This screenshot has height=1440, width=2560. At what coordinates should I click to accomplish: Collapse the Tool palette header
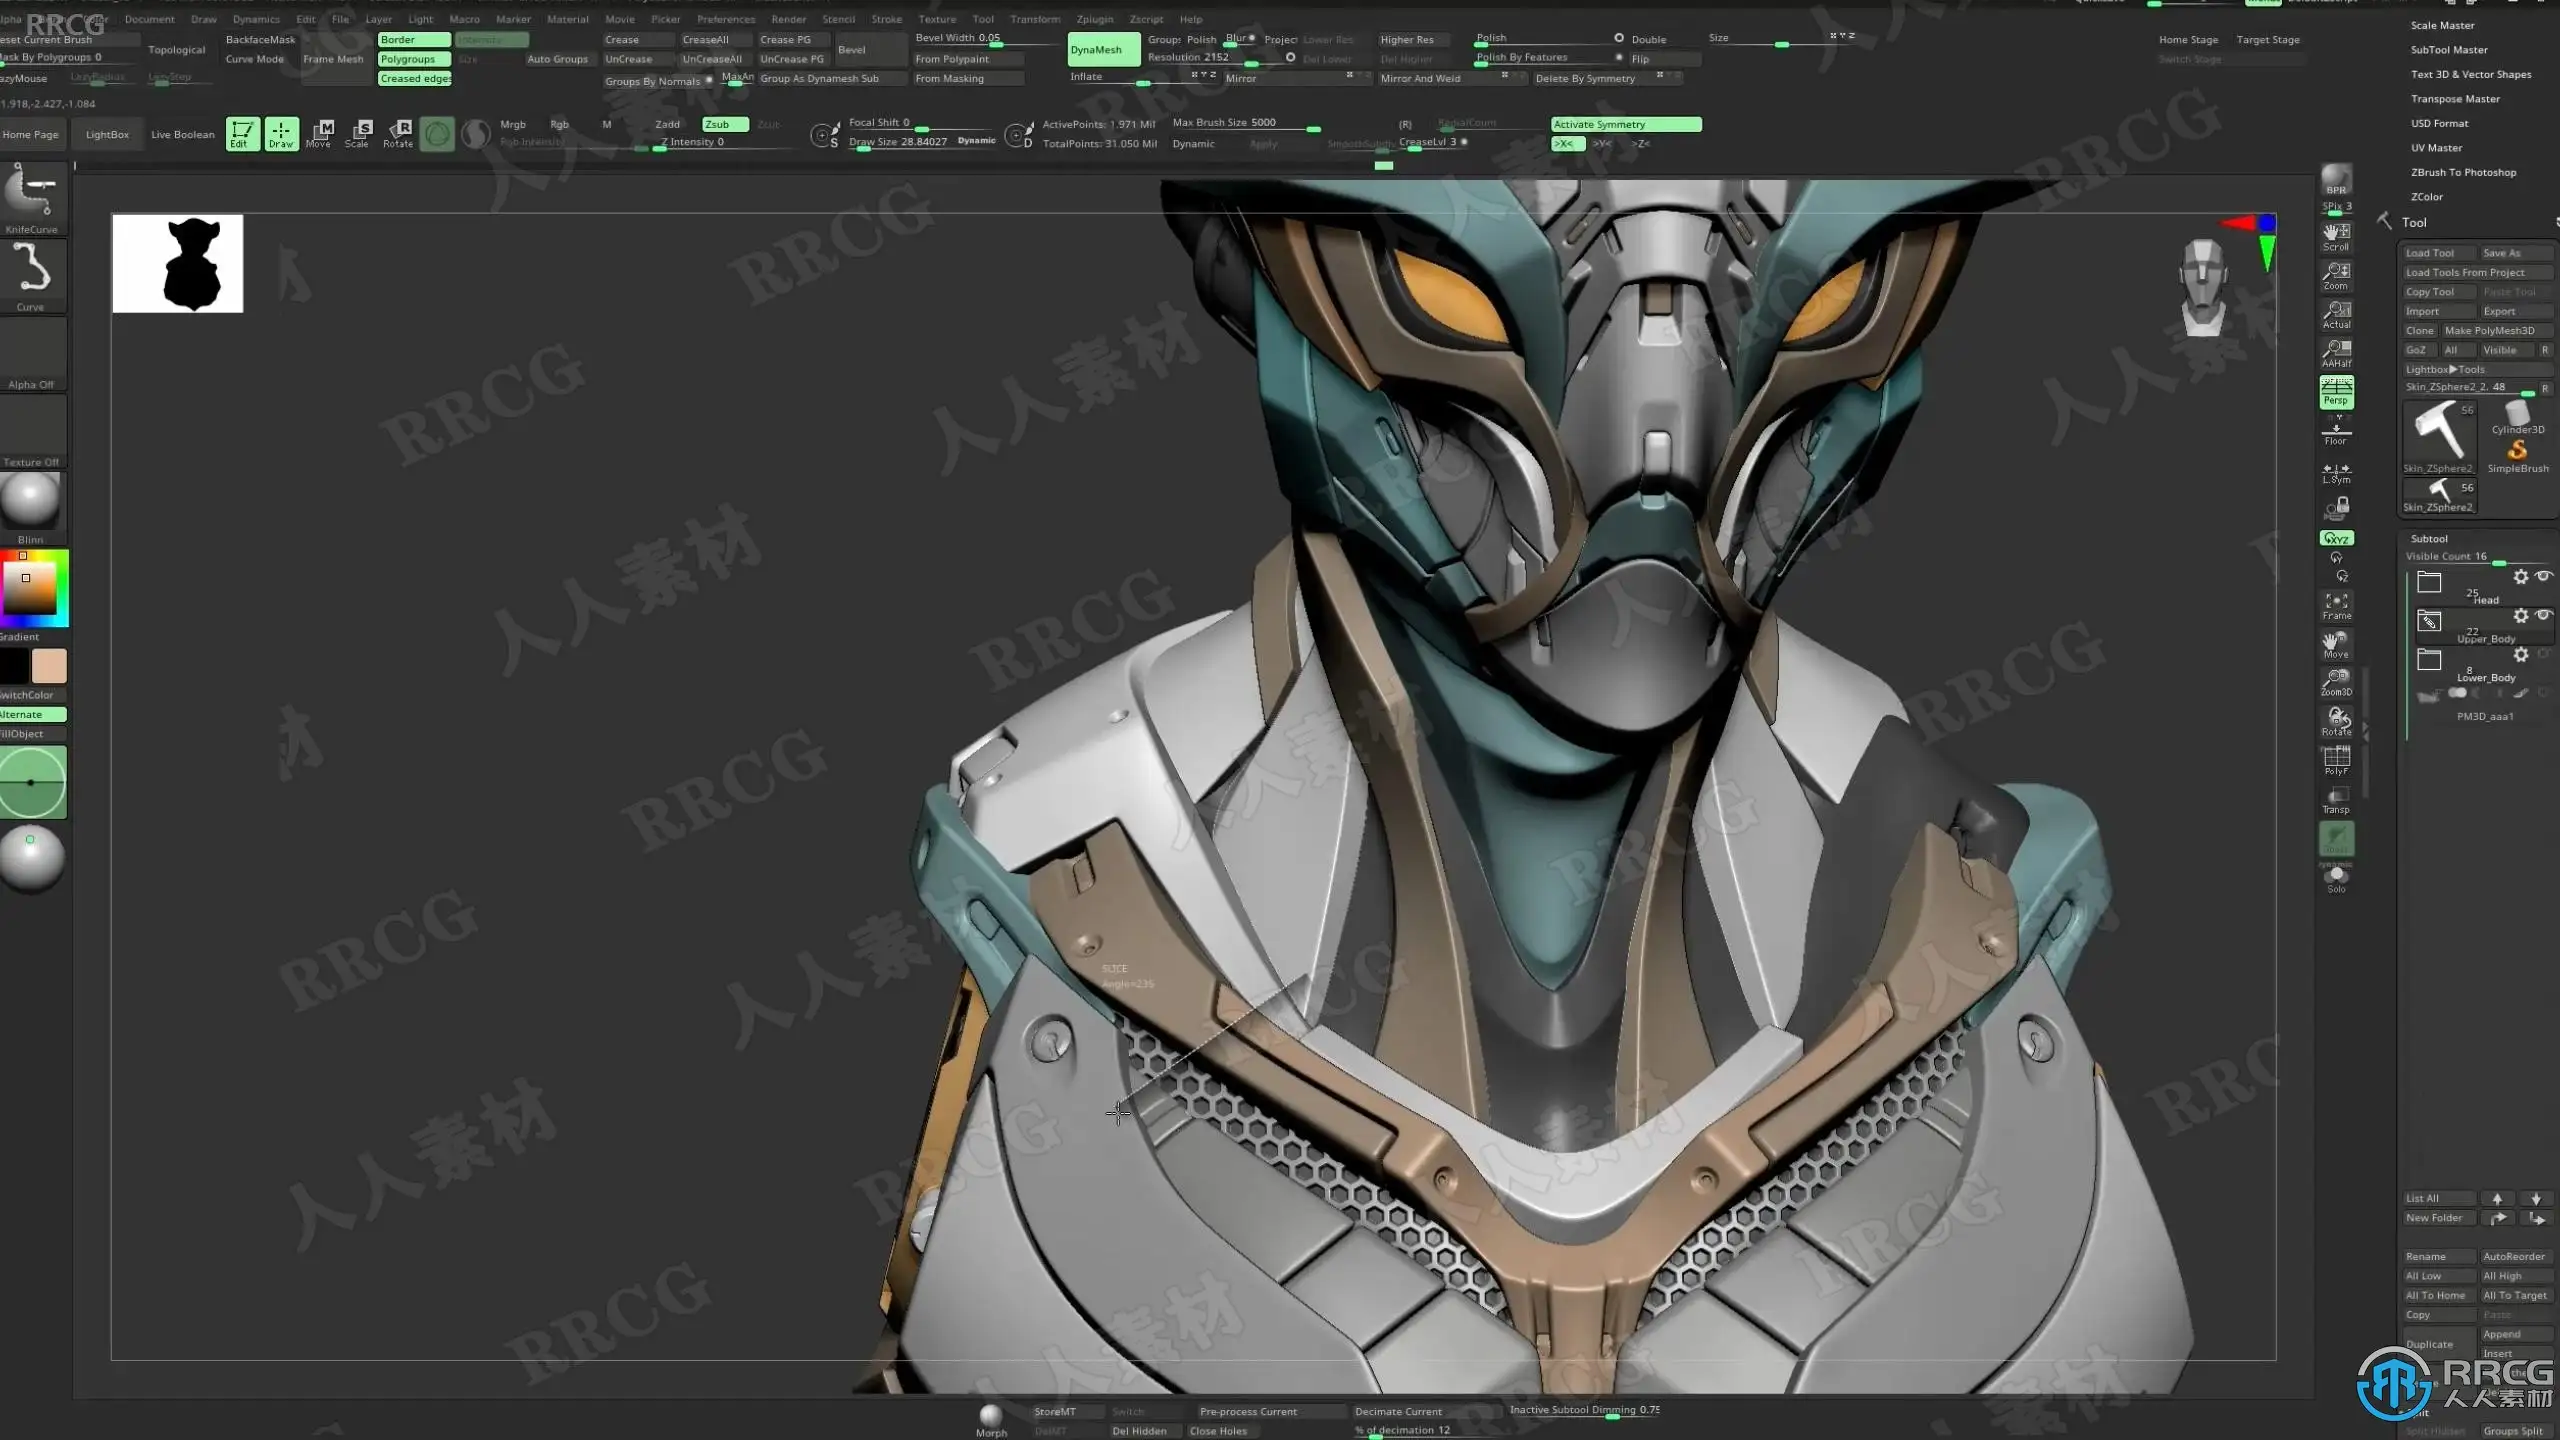(2414, 223)
